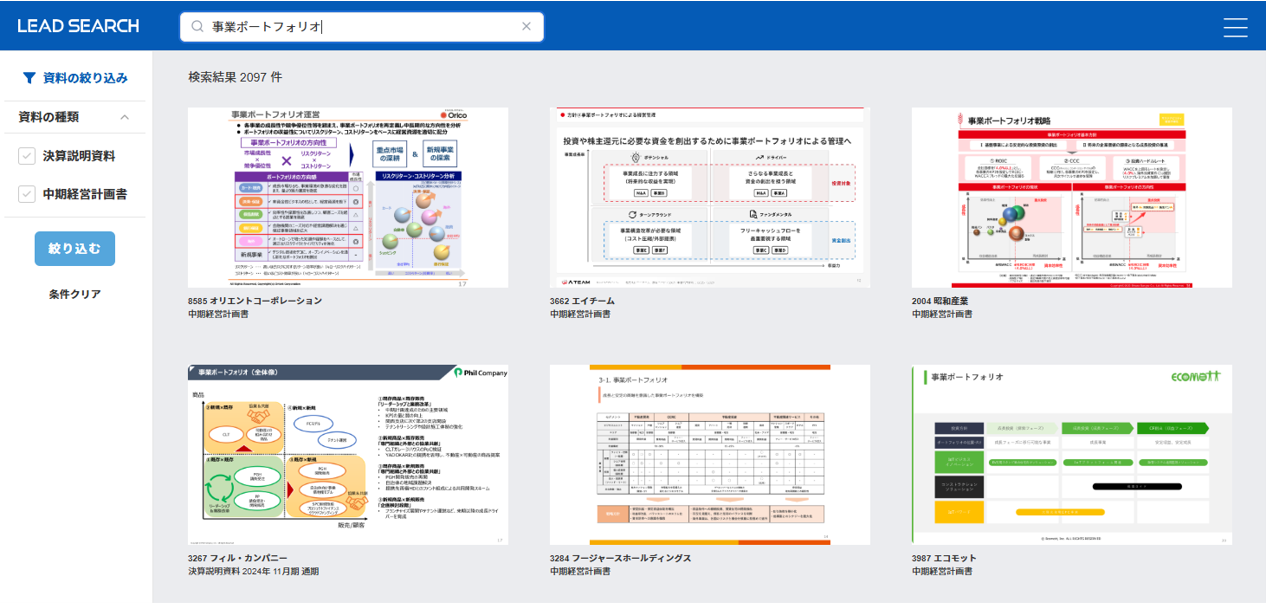Click 3662 エイチーム title
The image size is (1266, 603).
pyautogui.click(x=582, y=301)
